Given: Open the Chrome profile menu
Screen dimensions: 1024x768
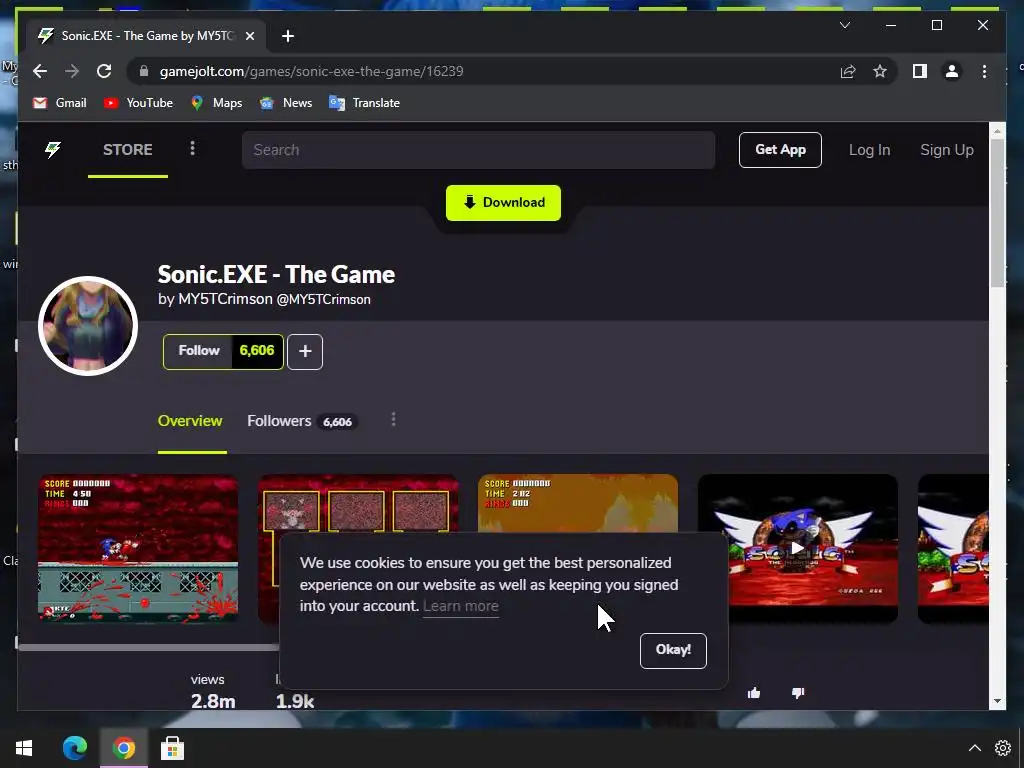Looking at the screenshot, I should click(952, 71).
